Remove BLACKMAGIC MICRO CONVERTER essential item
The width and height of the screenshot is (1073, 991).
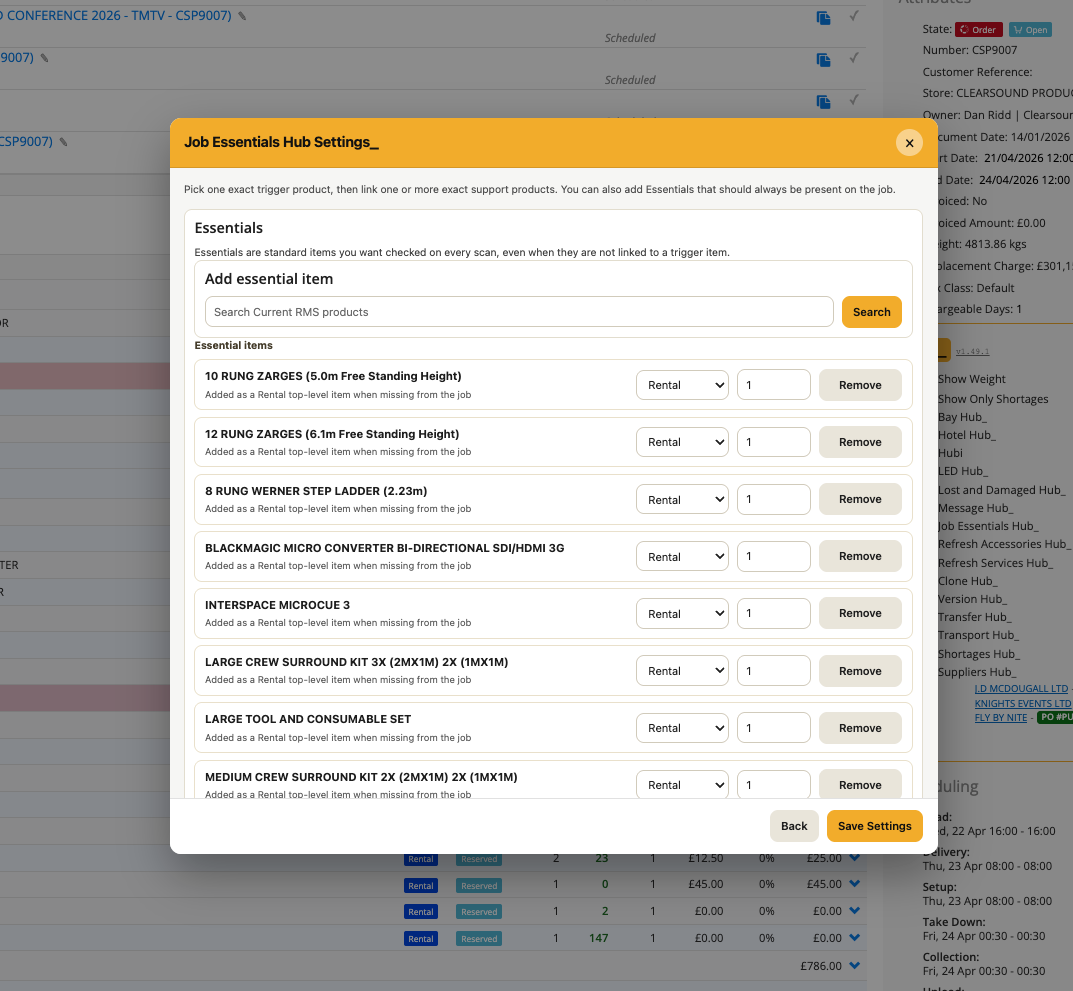tap(860, 556)
